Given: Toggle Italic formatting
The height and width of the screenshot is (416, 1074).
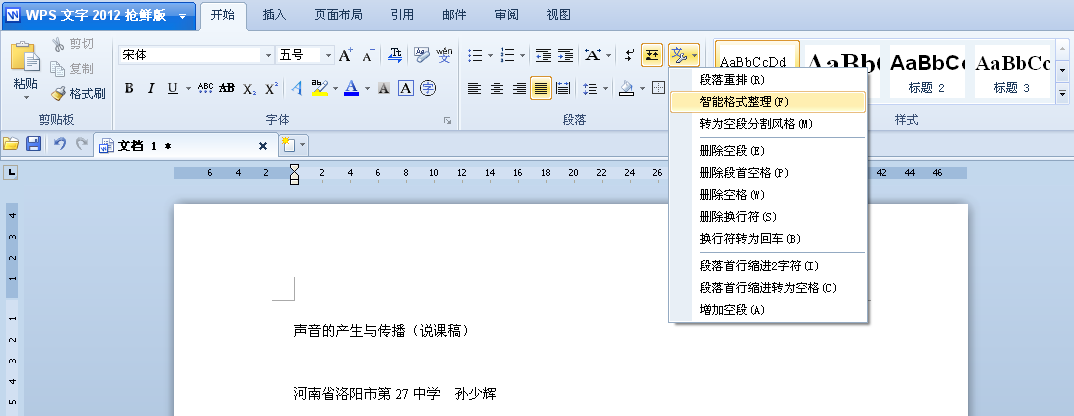Looking at the screenshot, I should coord(151,88).
